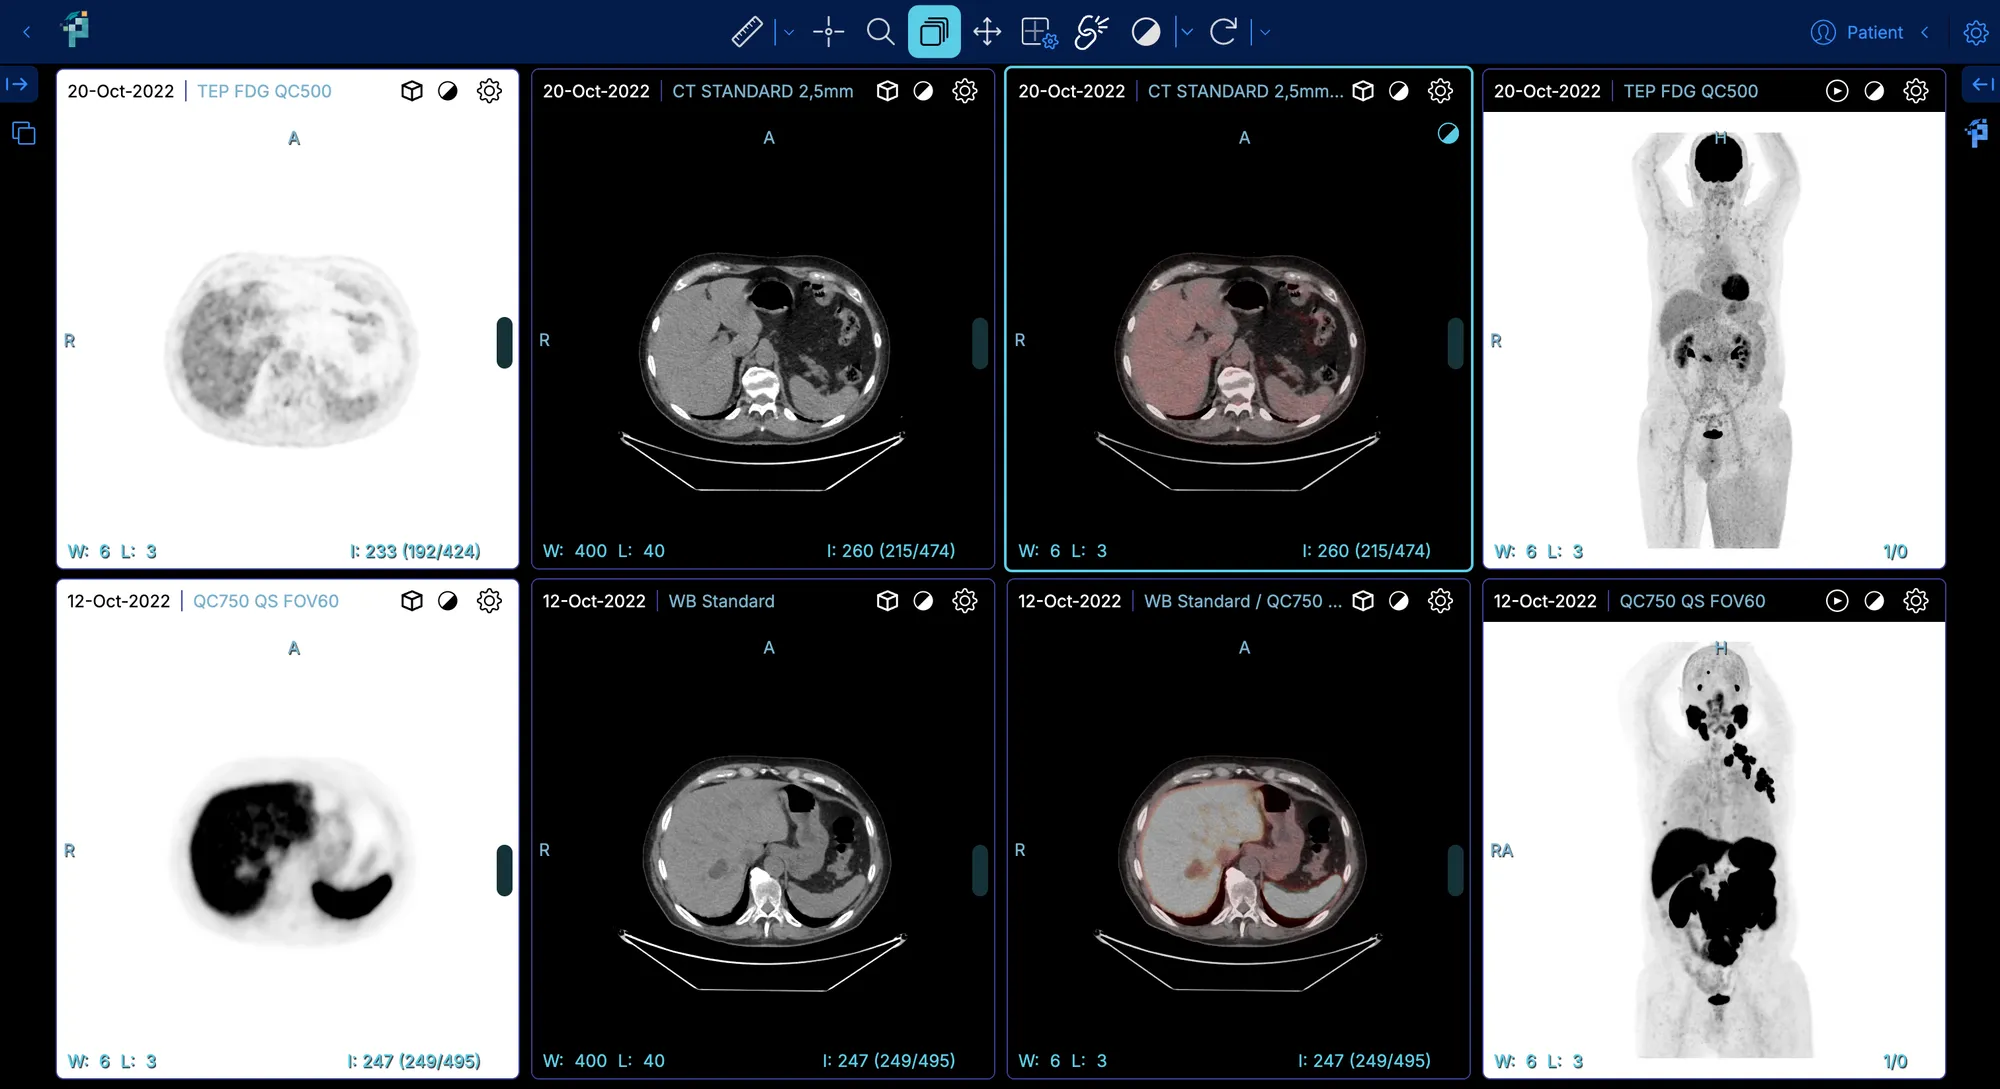The width and height of the screenshot is (2000, 1089).
Task: Open settings for 20-Oct CT STANDARD 2,5mm viewport
Action: [x=965, y=91]
